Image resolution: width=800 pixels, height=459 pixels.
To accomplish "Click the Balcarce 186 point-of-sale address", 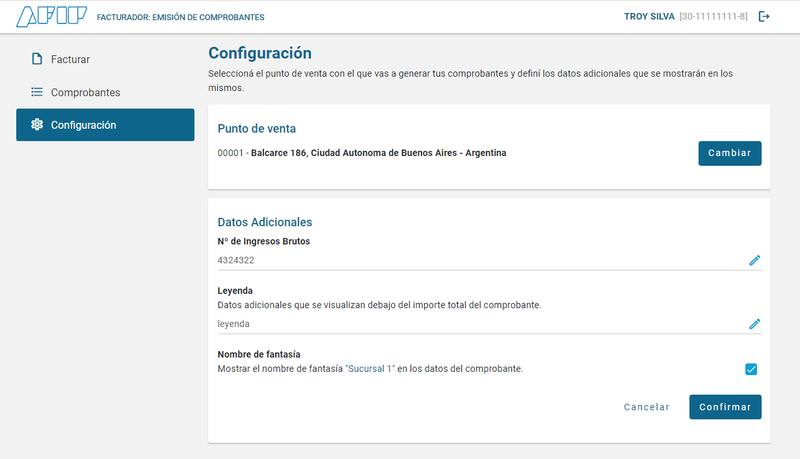I will click(378, 153).
